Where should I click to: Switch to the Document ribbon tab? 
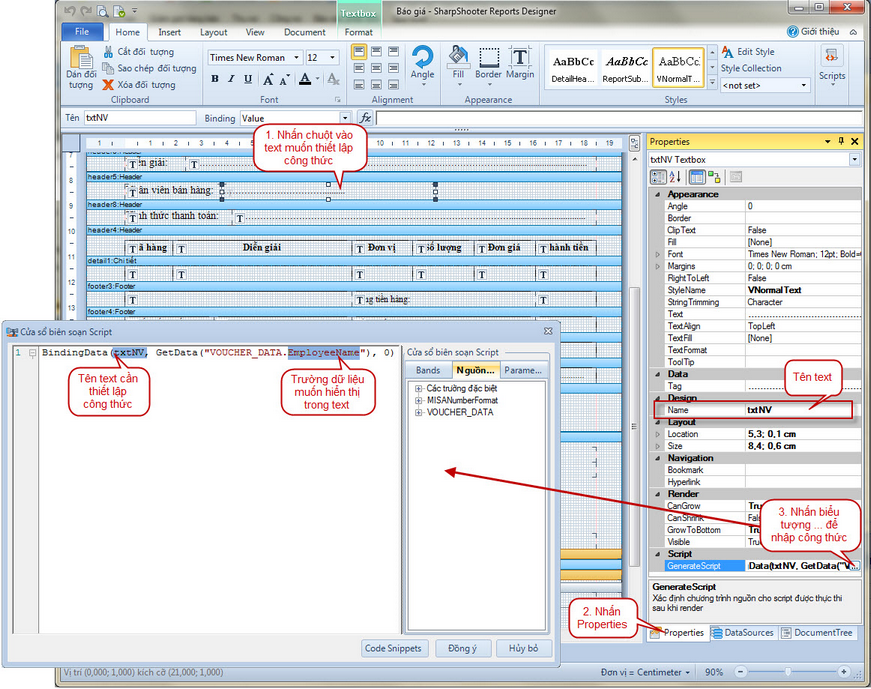(304, 32)
